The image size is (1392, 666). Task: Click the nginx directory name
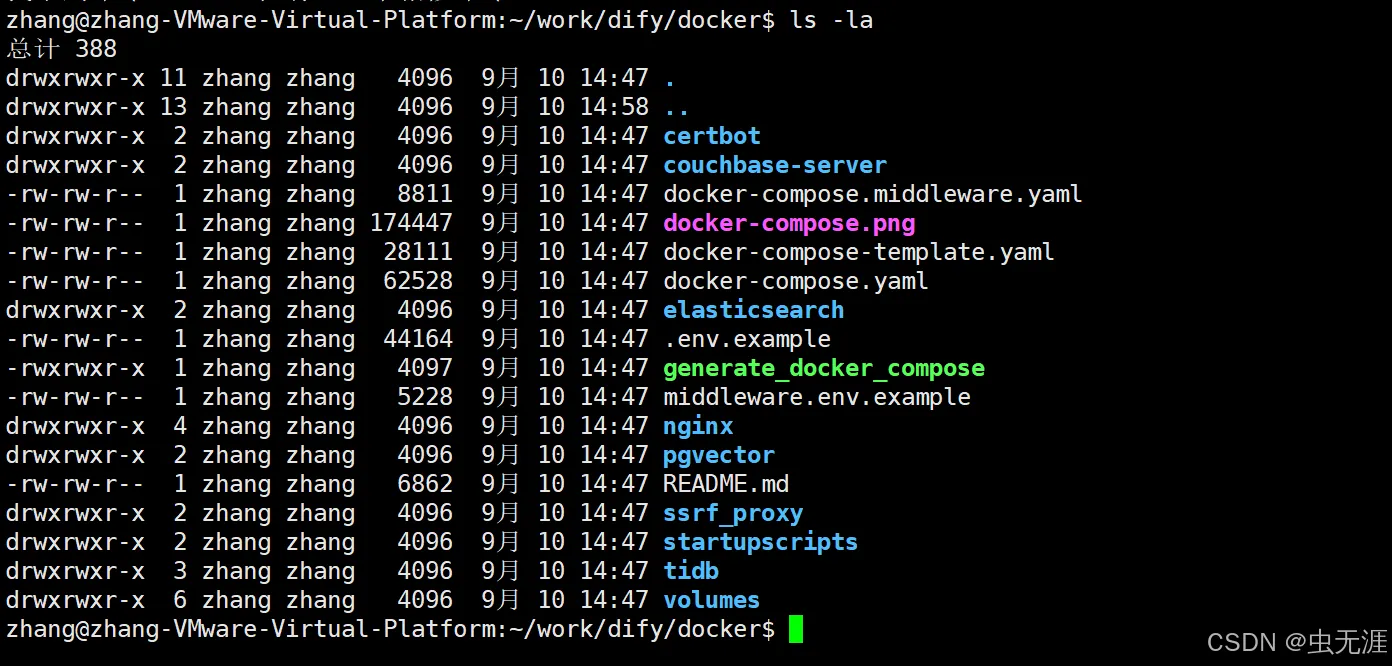coord(698,426)
